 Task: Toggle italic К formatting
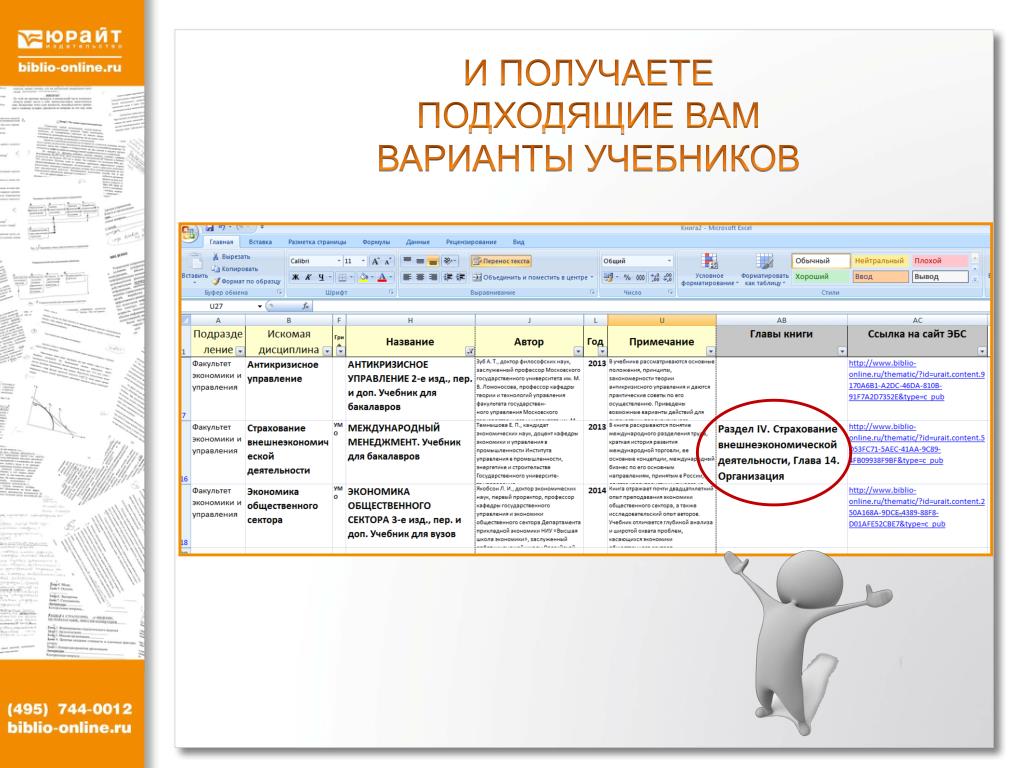[x=308, y=277]
